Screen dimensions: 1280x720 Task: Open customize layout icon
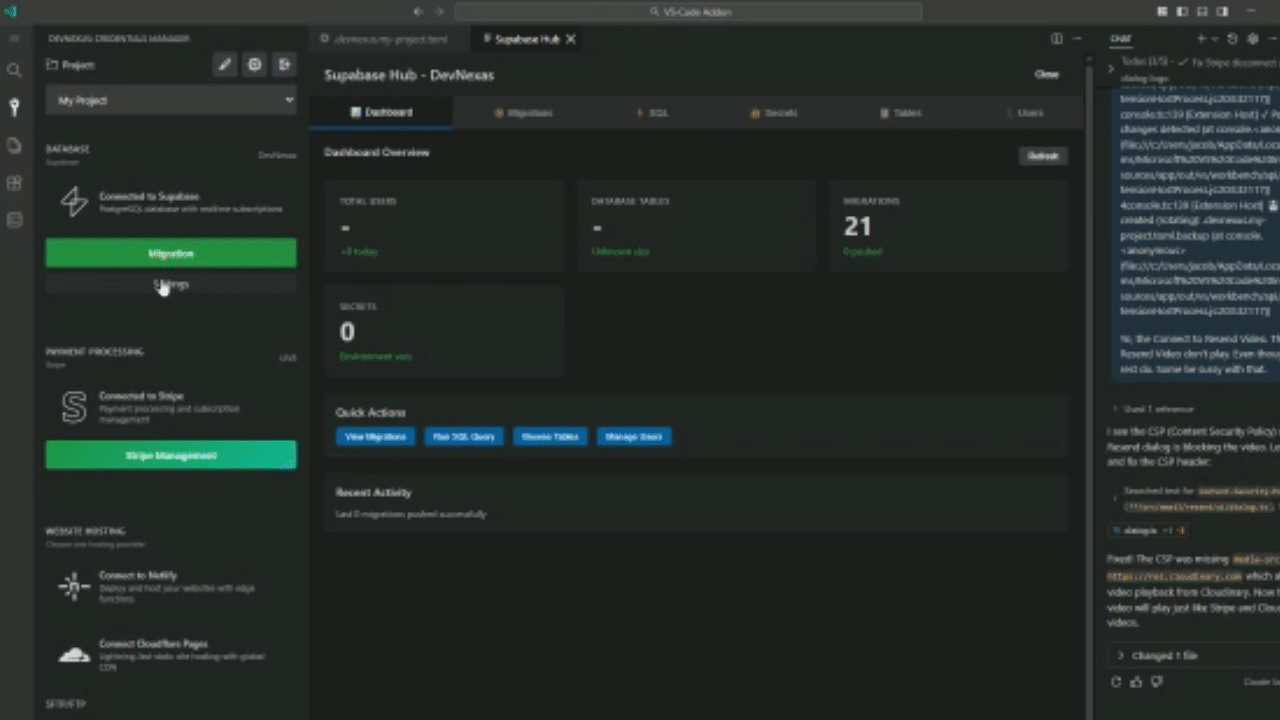(1163, 12)
